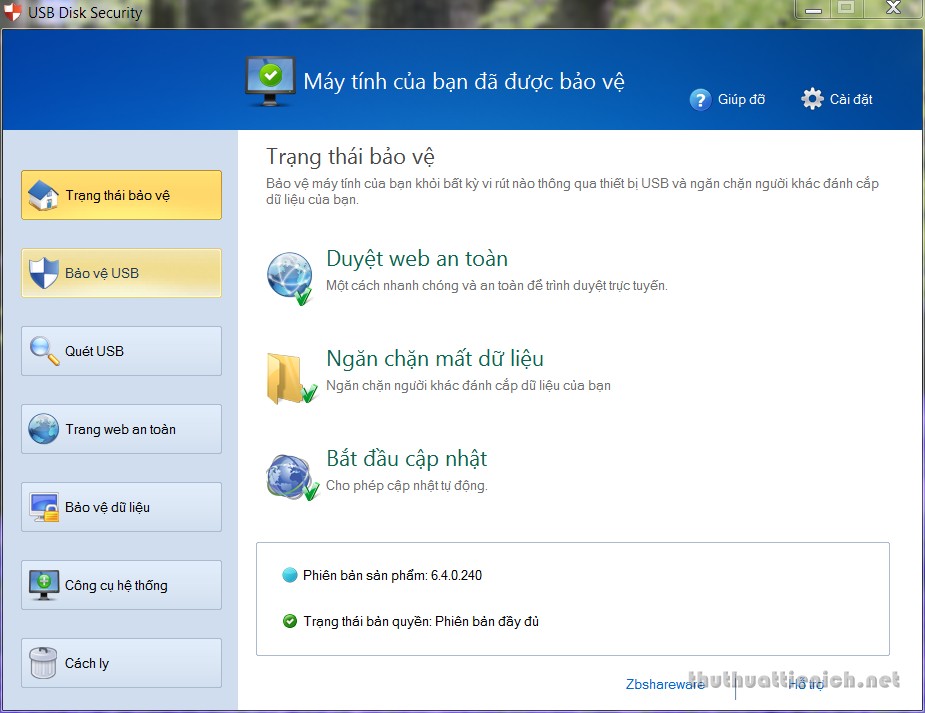This screenshot has width=925, height=713.
Task: Click the blue Giúp đỡ question-mark icon
Action: point(700,100)
